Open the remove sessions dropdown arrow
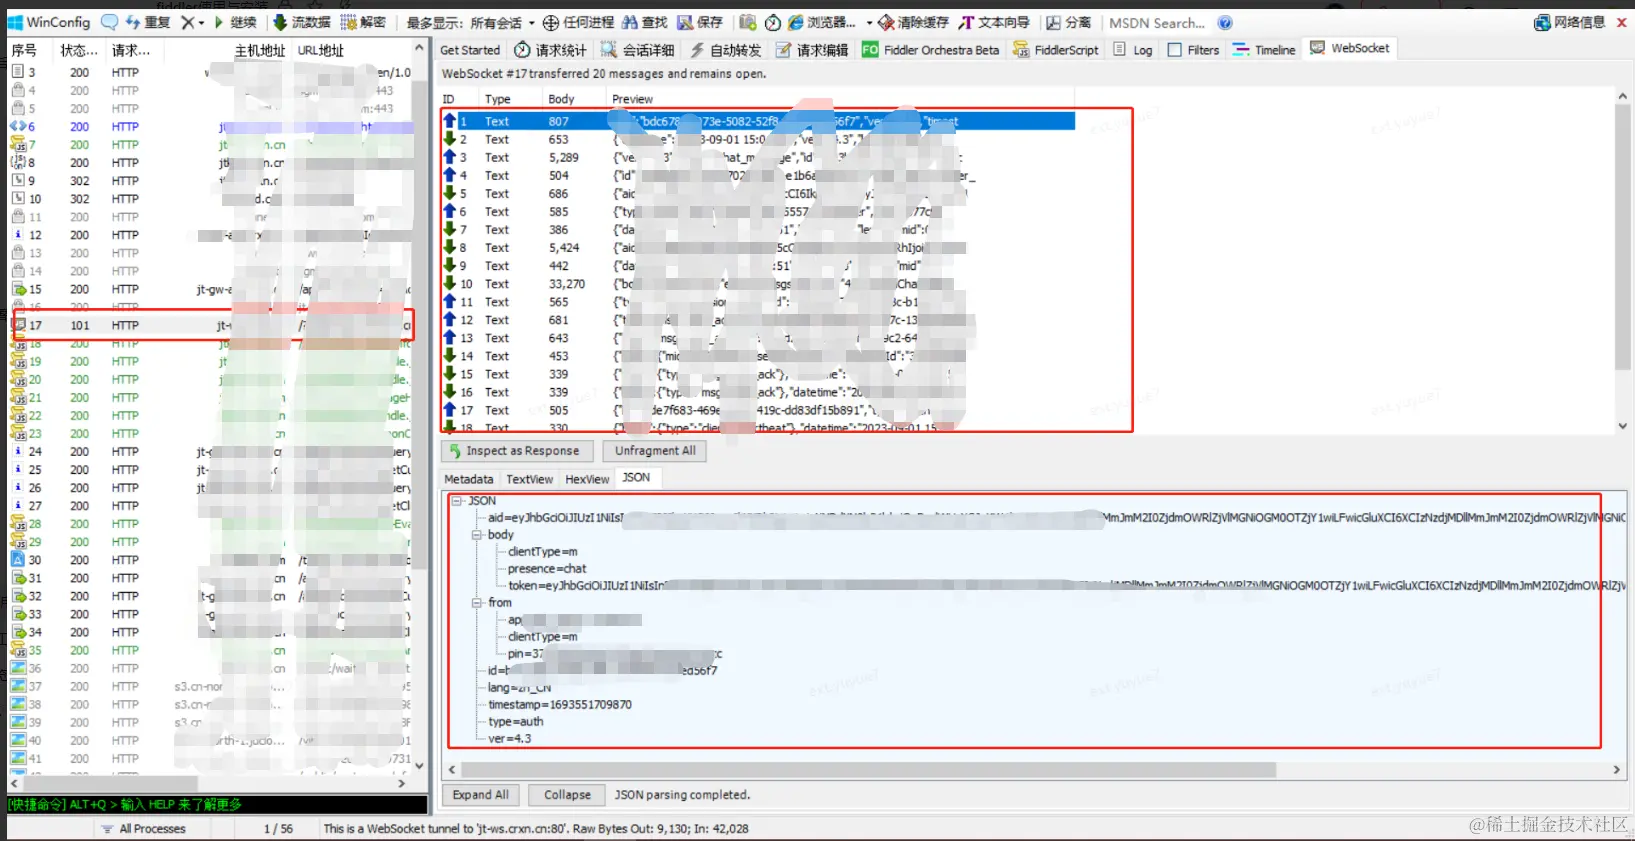Image resolution: width=1635 pixels, height=841 pixels. click(201, 22)
